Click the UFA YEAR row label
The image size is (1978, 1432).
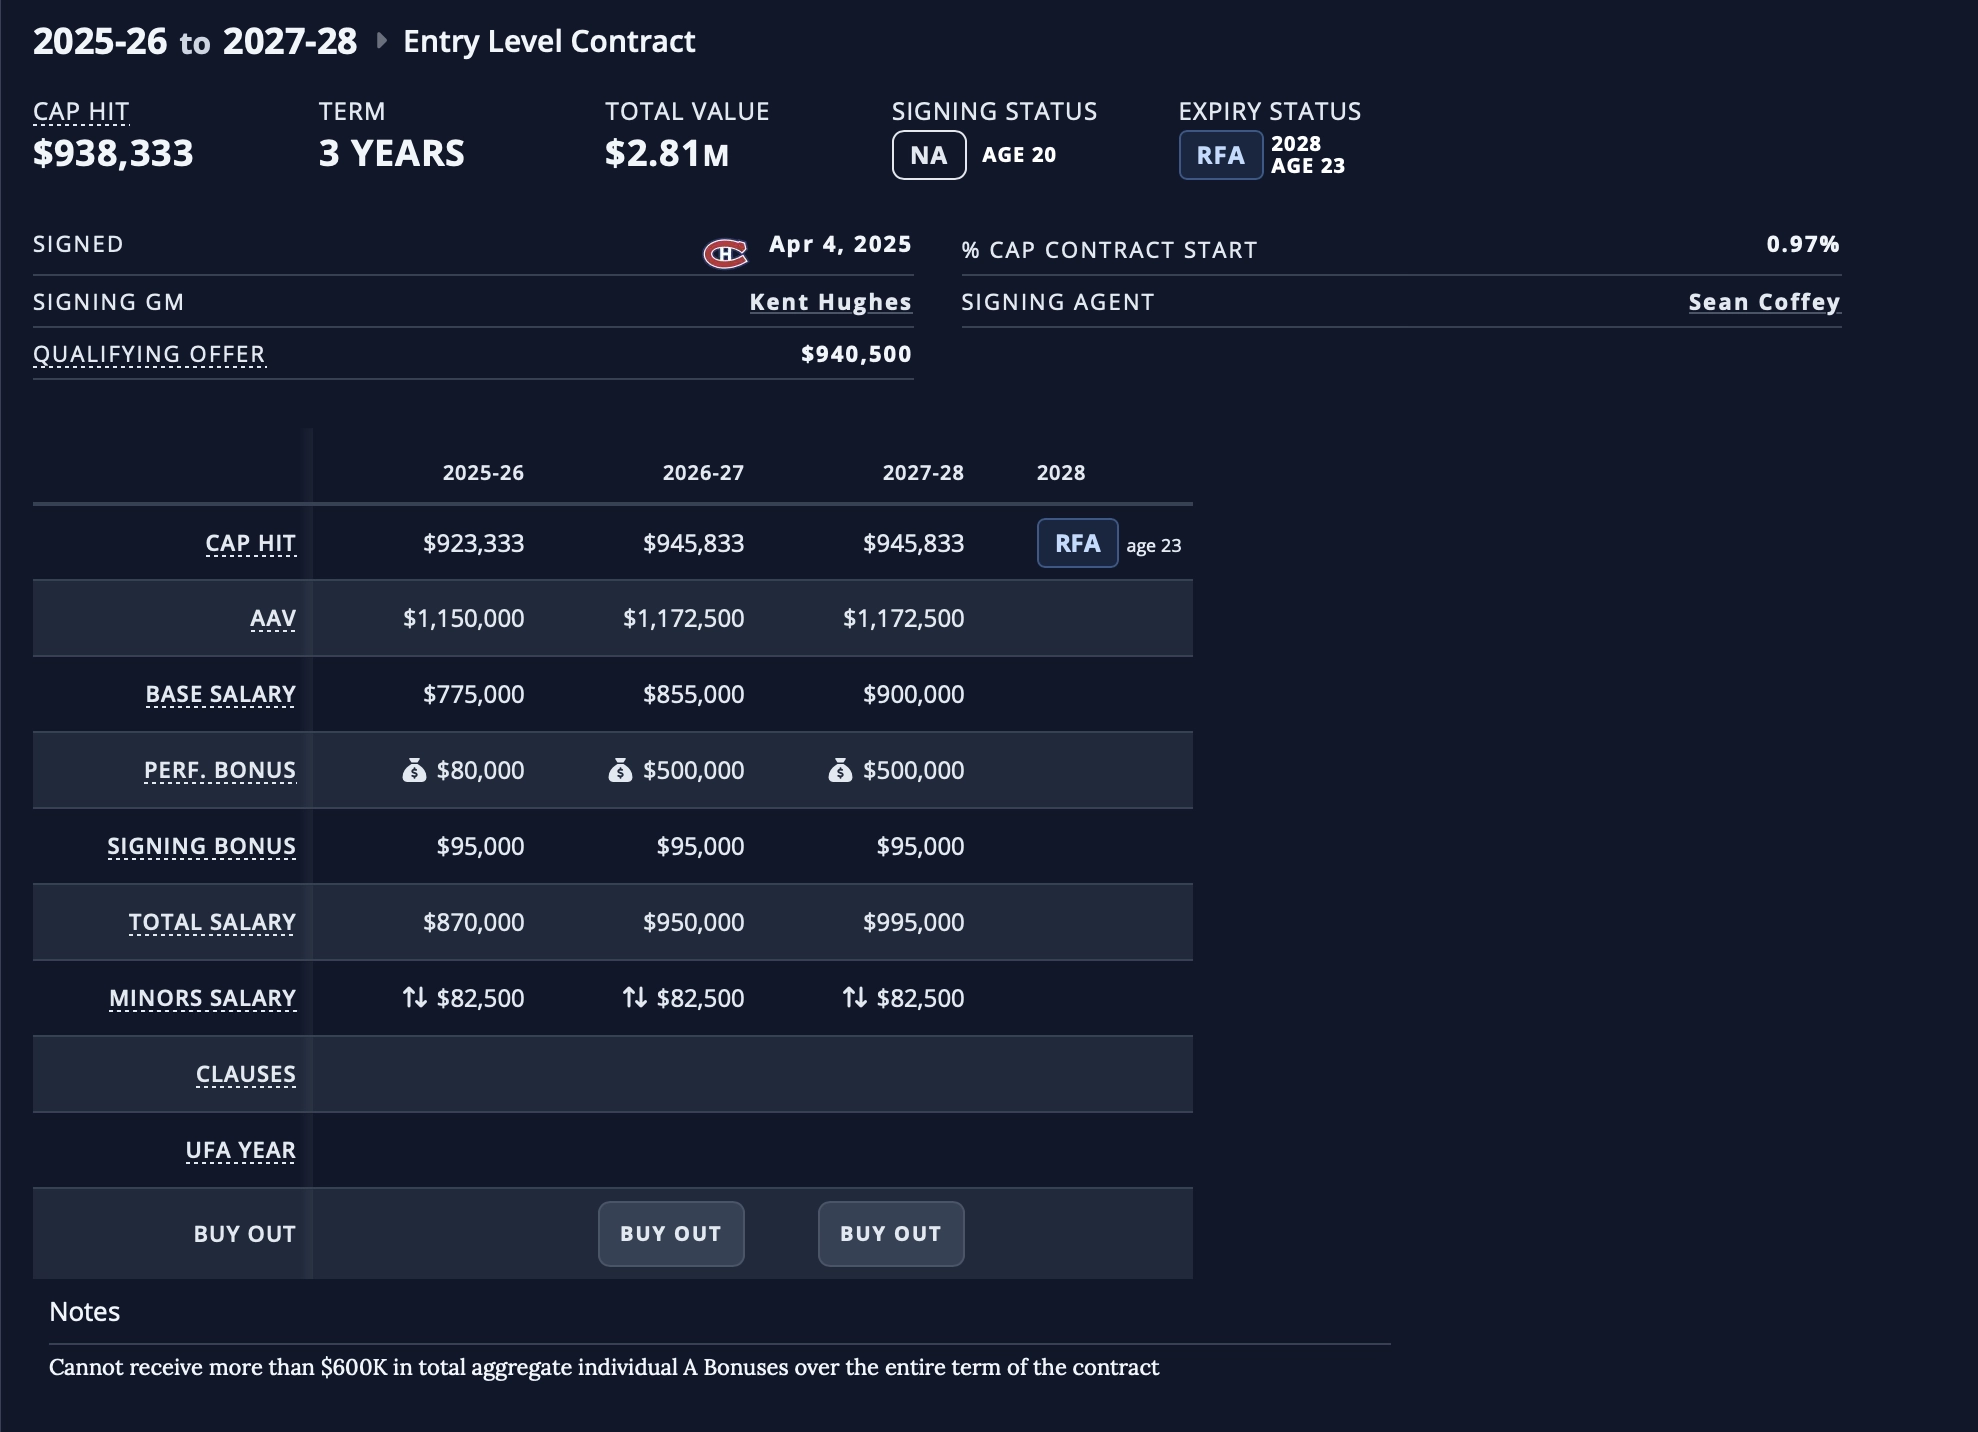(241, 1150)
